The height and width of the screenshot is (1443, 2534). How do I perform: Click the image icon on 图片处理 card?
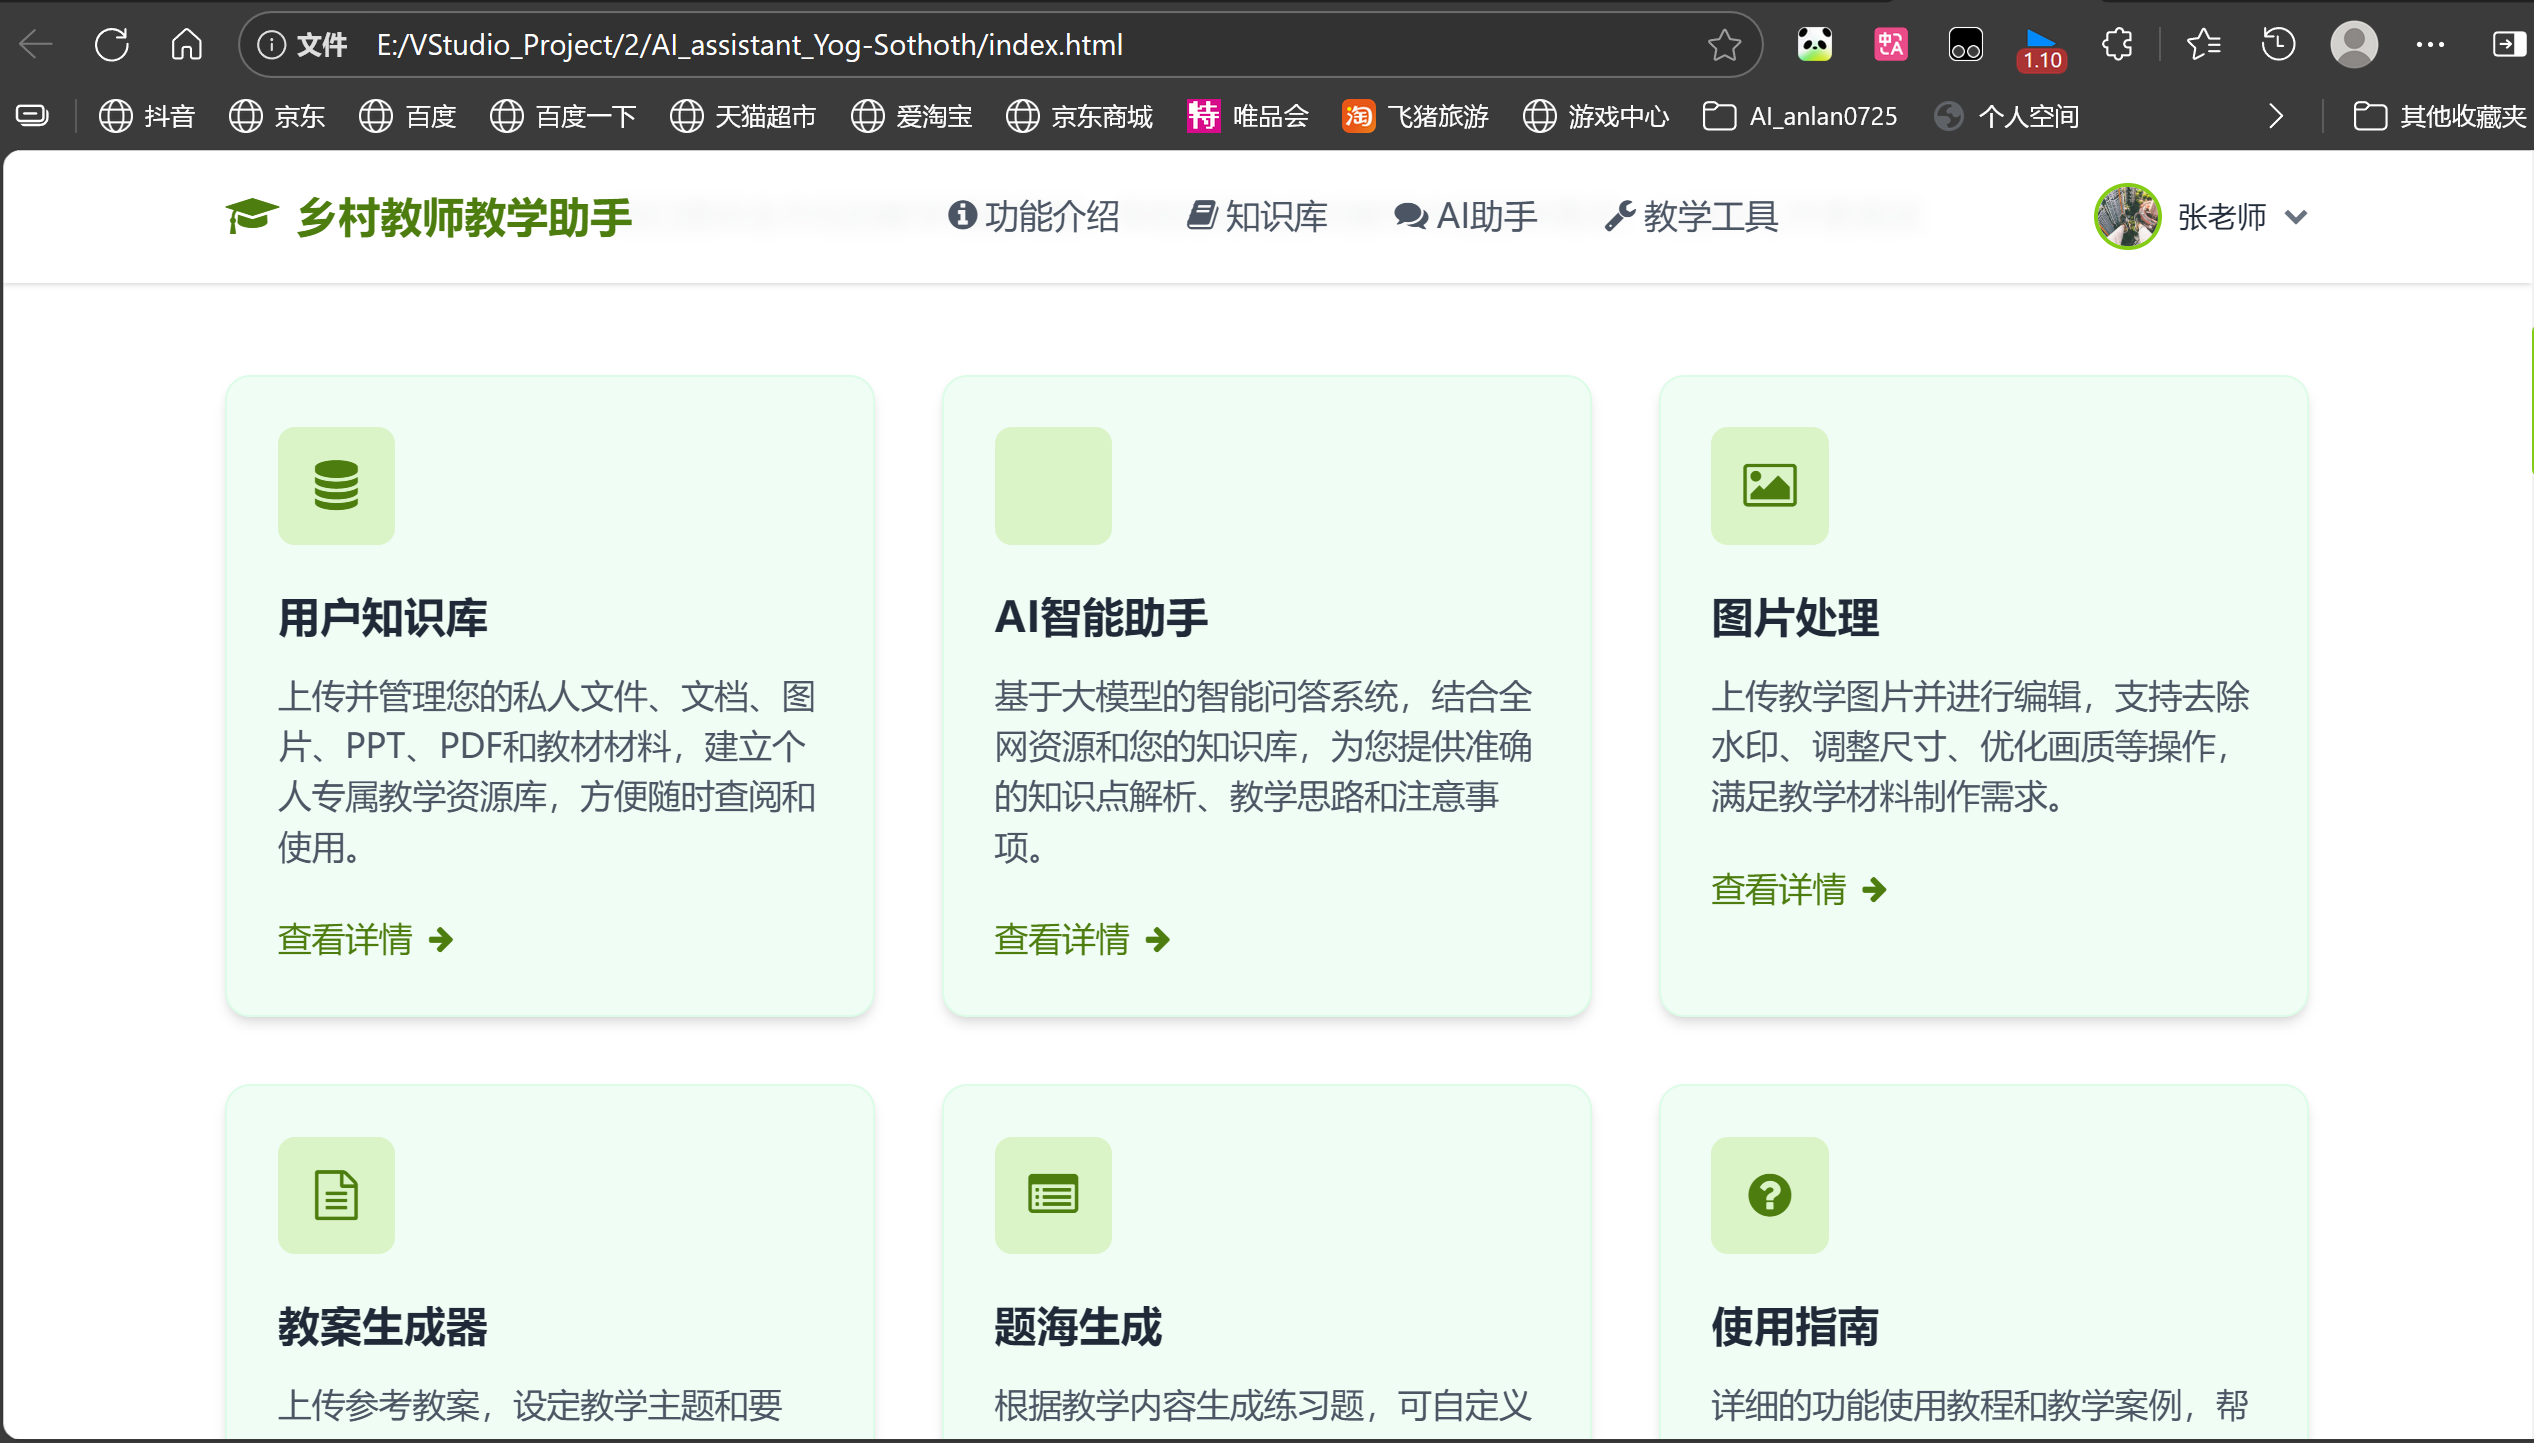1769,486
